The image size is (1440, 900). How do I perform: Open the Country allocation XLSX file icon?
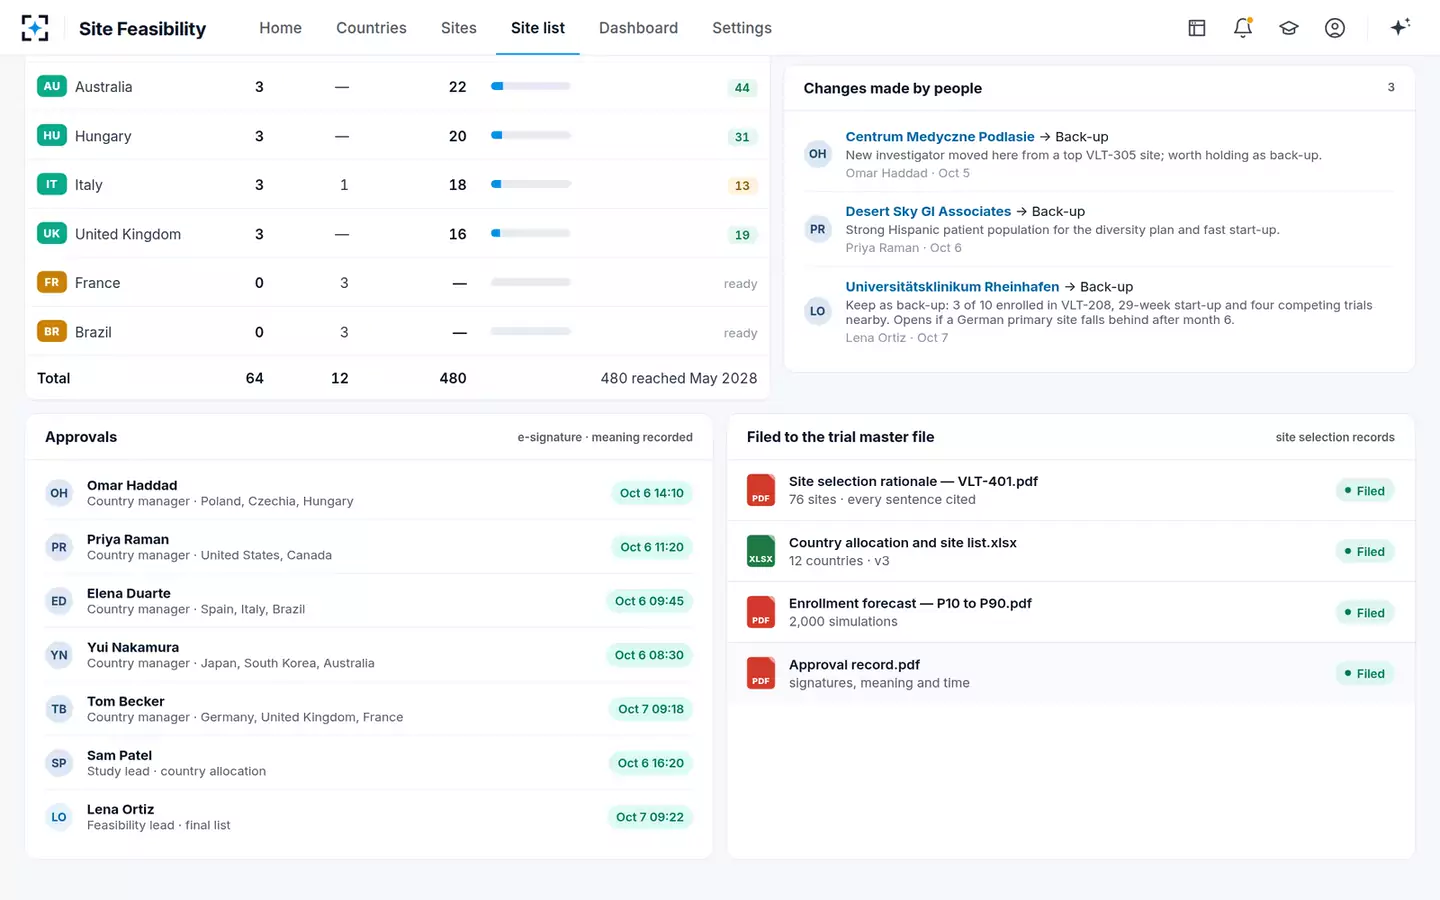tap(761, 551)
